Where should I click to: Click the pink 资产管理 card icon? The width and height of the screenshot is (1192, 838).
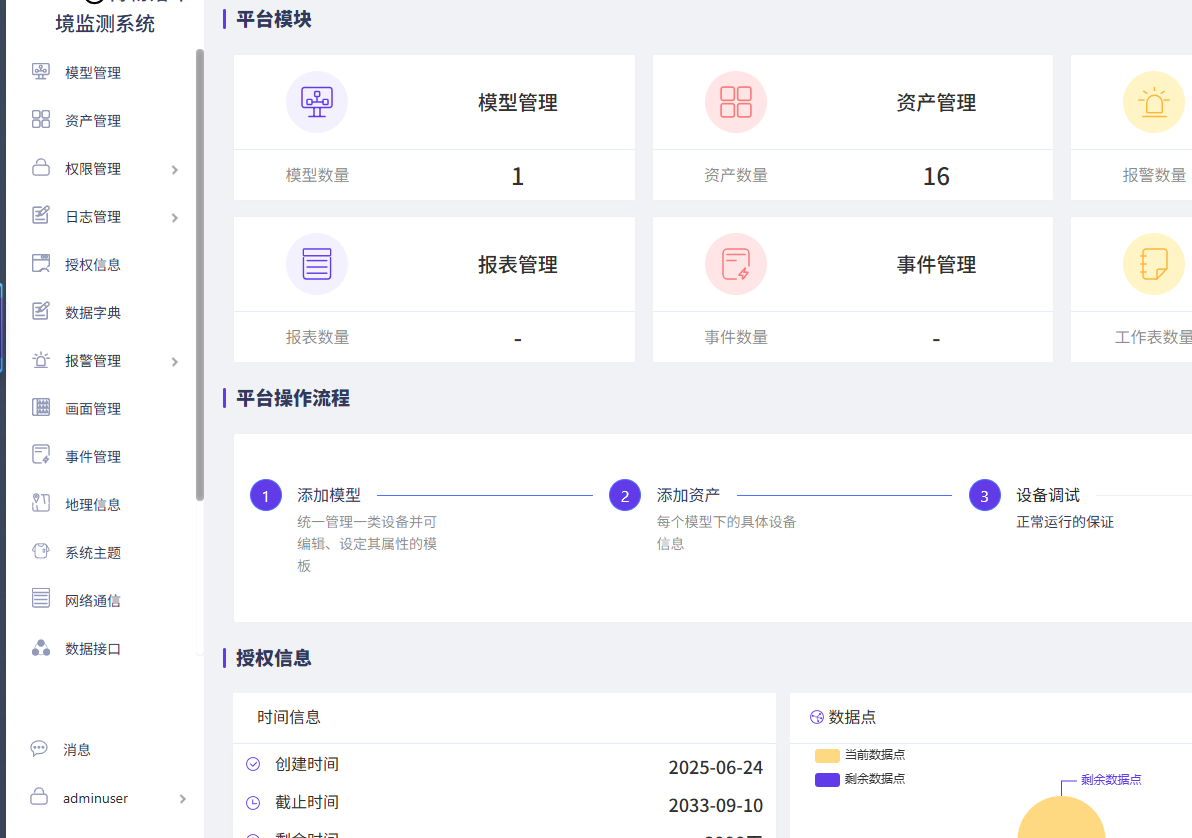736,102
